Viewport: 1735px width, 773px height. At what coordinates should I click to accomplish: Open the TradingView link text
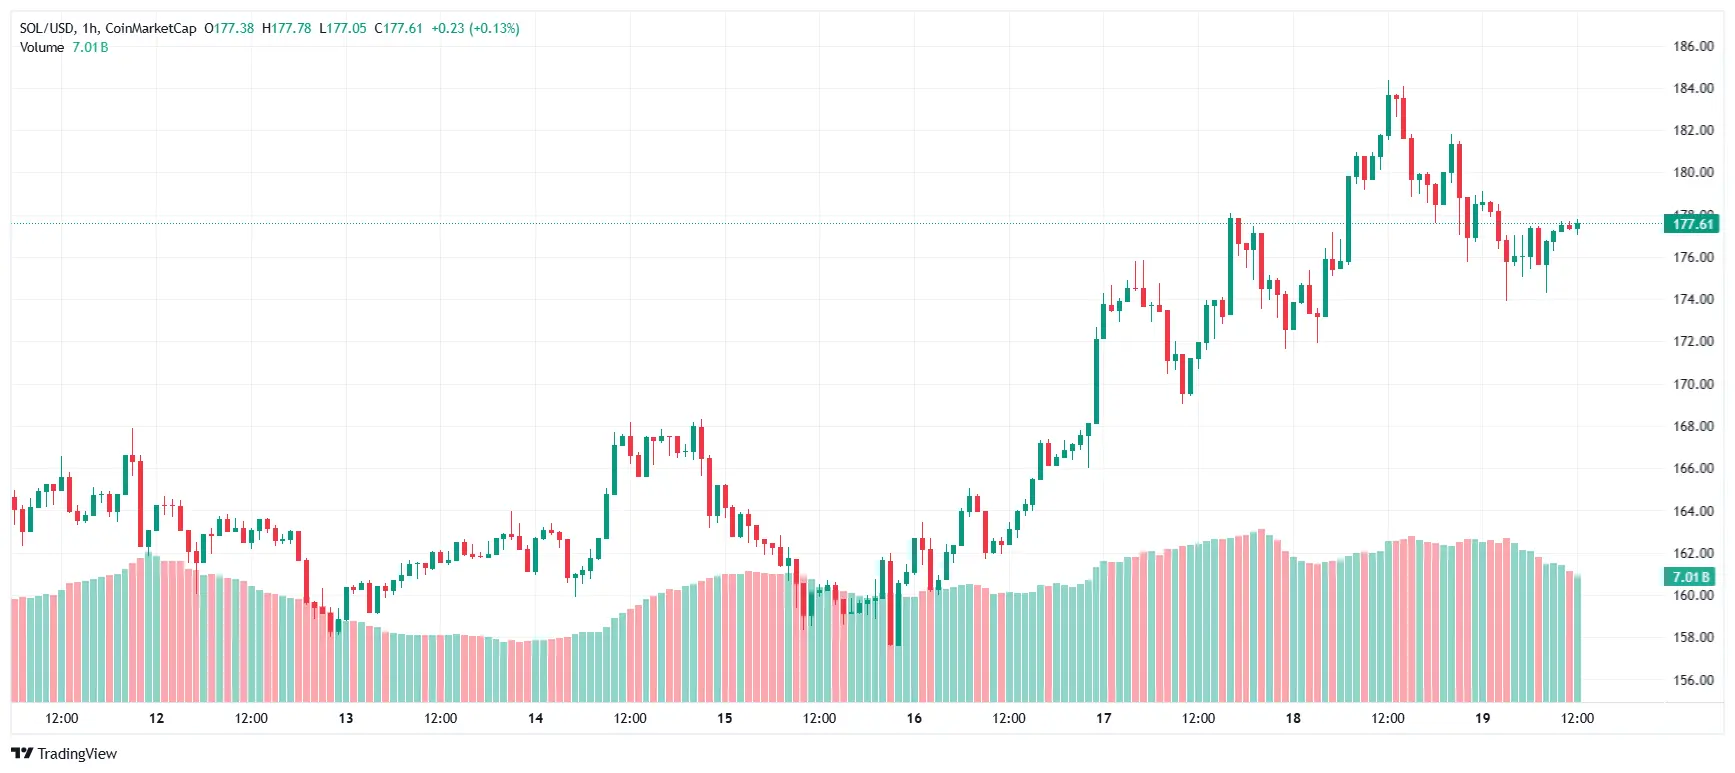pos(77,754)
